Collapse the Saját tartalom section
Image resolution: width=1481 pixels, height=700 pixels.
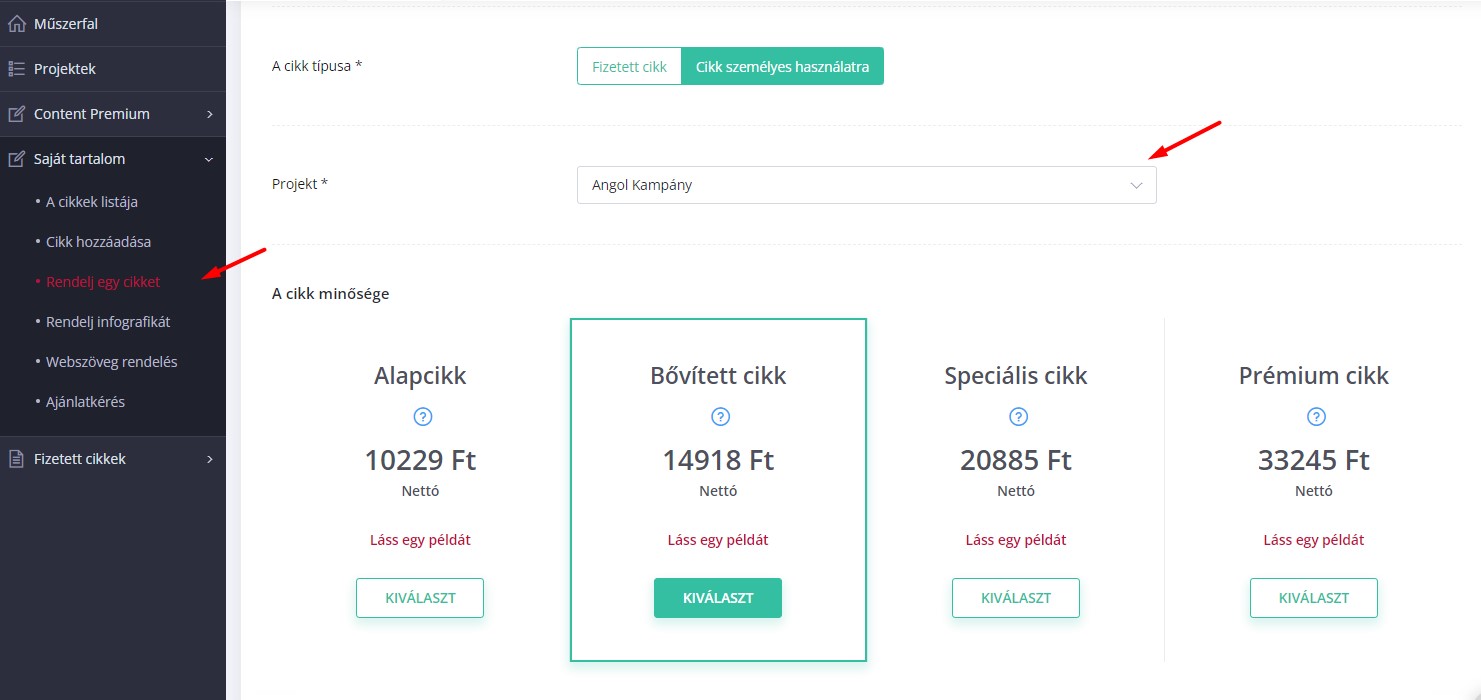click(209, 159)
